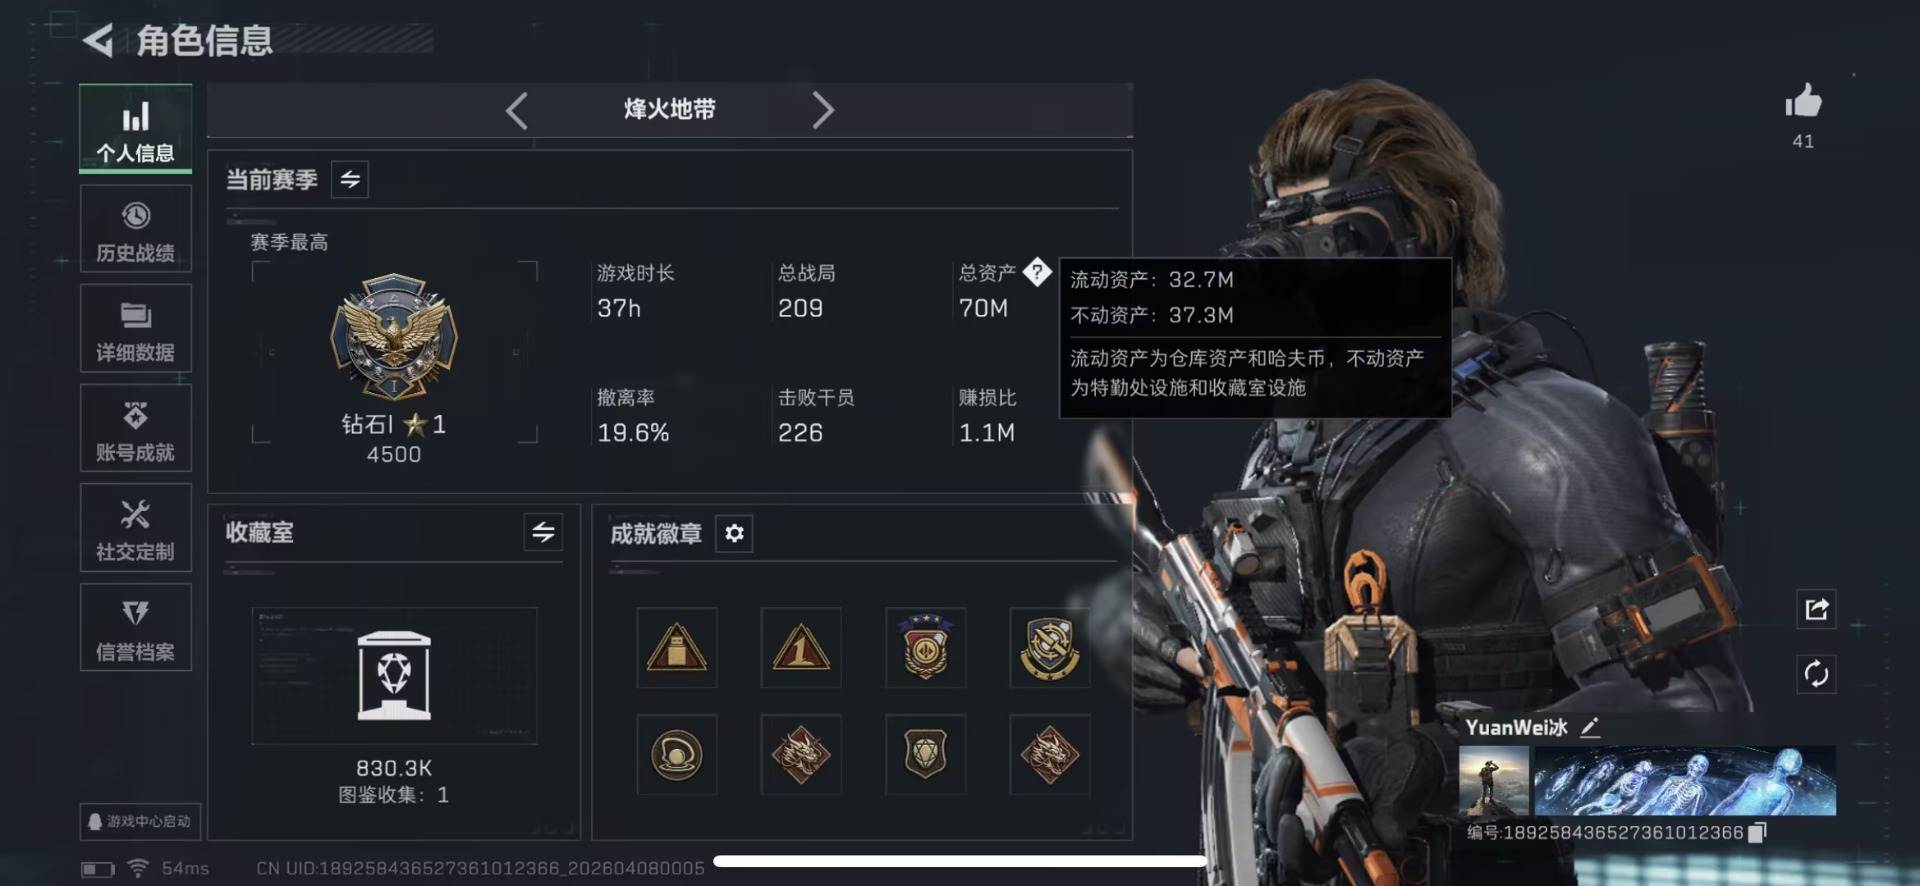Refresh character view with rotate icon

tap(1816, 674)
